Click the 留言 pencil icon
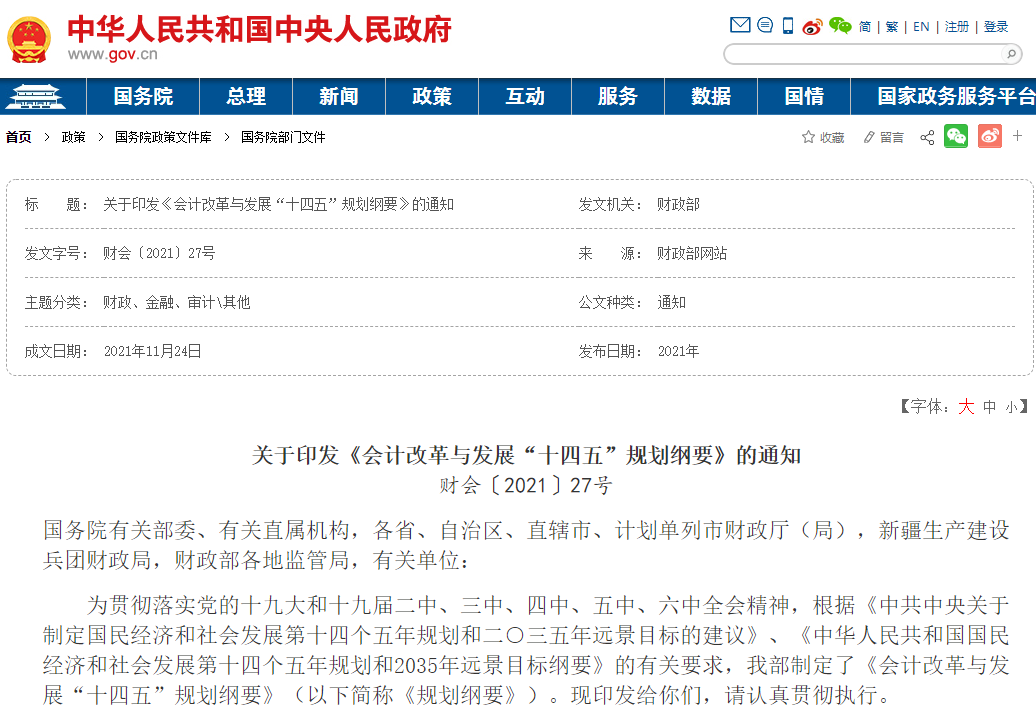 pyautogui.click(x=869, y=137)
